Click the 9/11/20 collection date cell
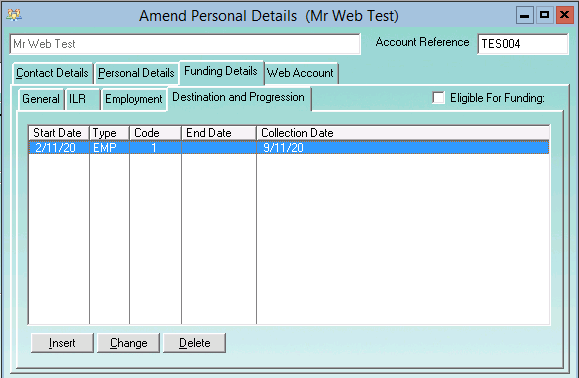This screenshot has height=378, width=579. pos(403,148)
